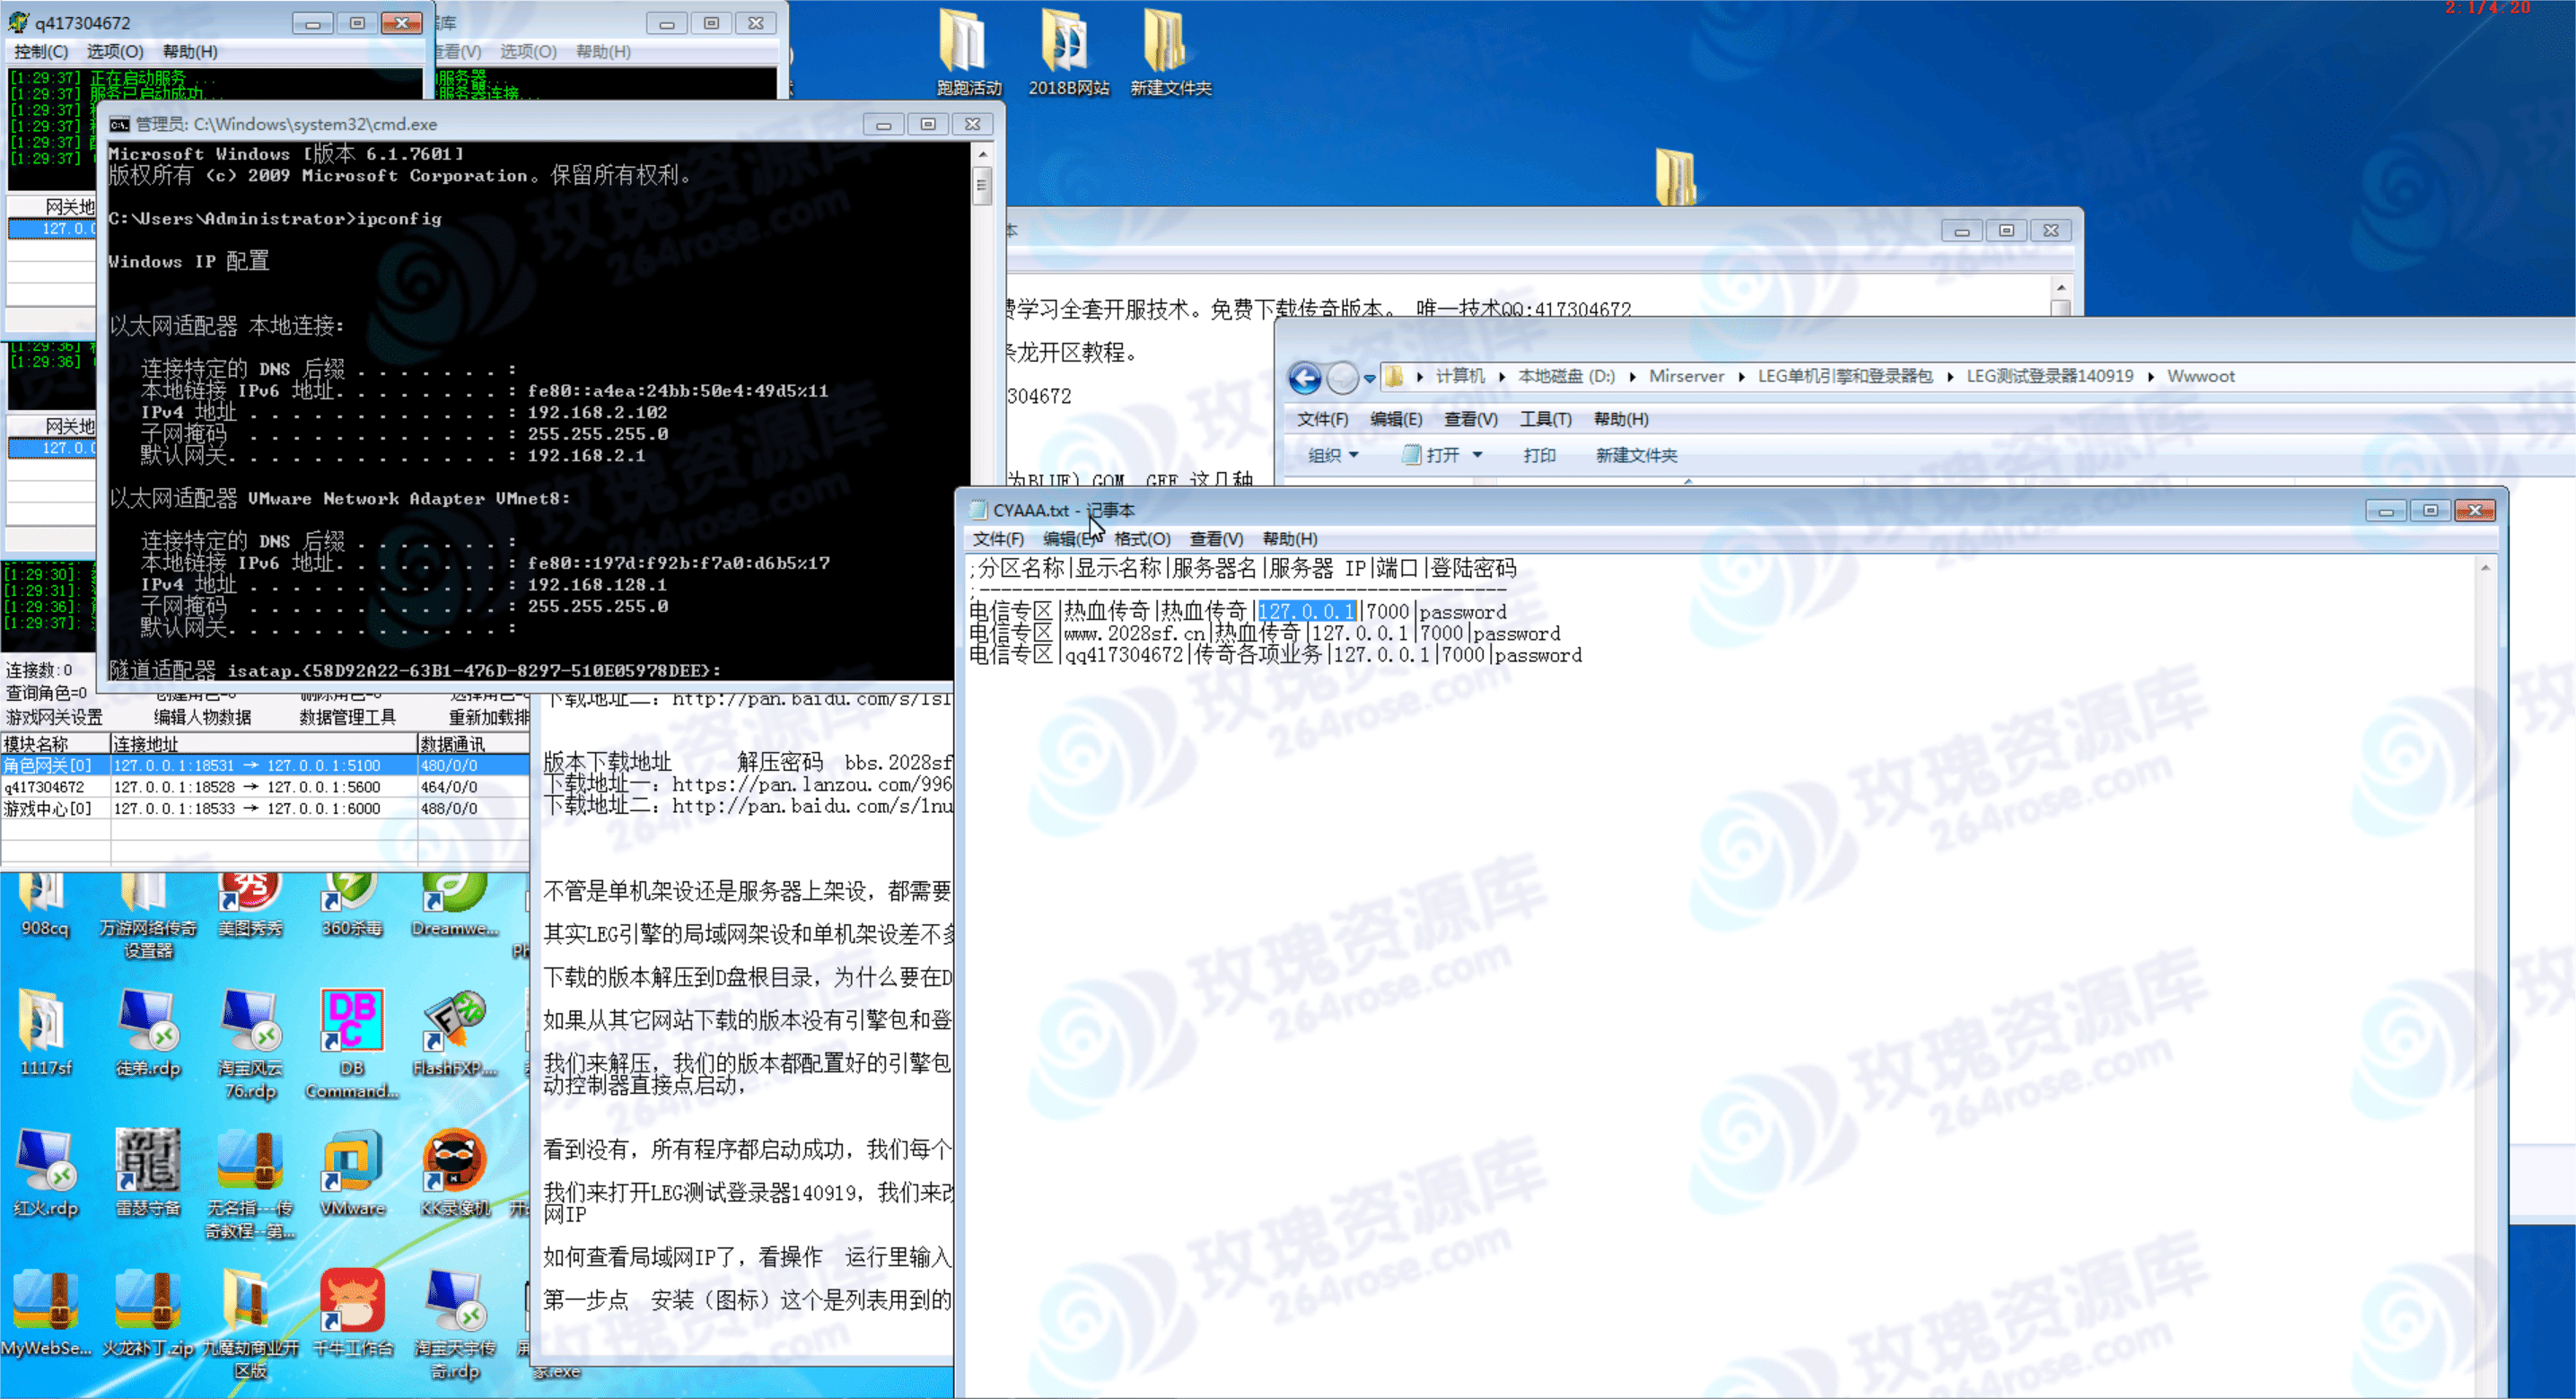The image size is (2576, 1399).
Task: Click 新建文件夹 button in Explorer toolbar
Action: point(1636,455)
